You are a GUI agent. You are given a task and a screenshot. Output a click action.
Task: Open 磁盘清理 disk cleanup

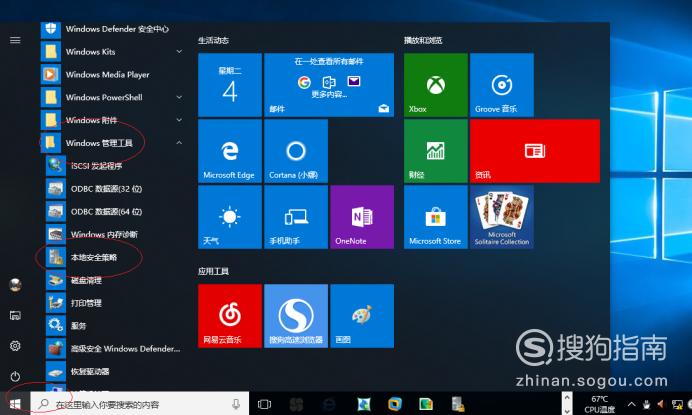pyautogui.click(x=115, y=280)
